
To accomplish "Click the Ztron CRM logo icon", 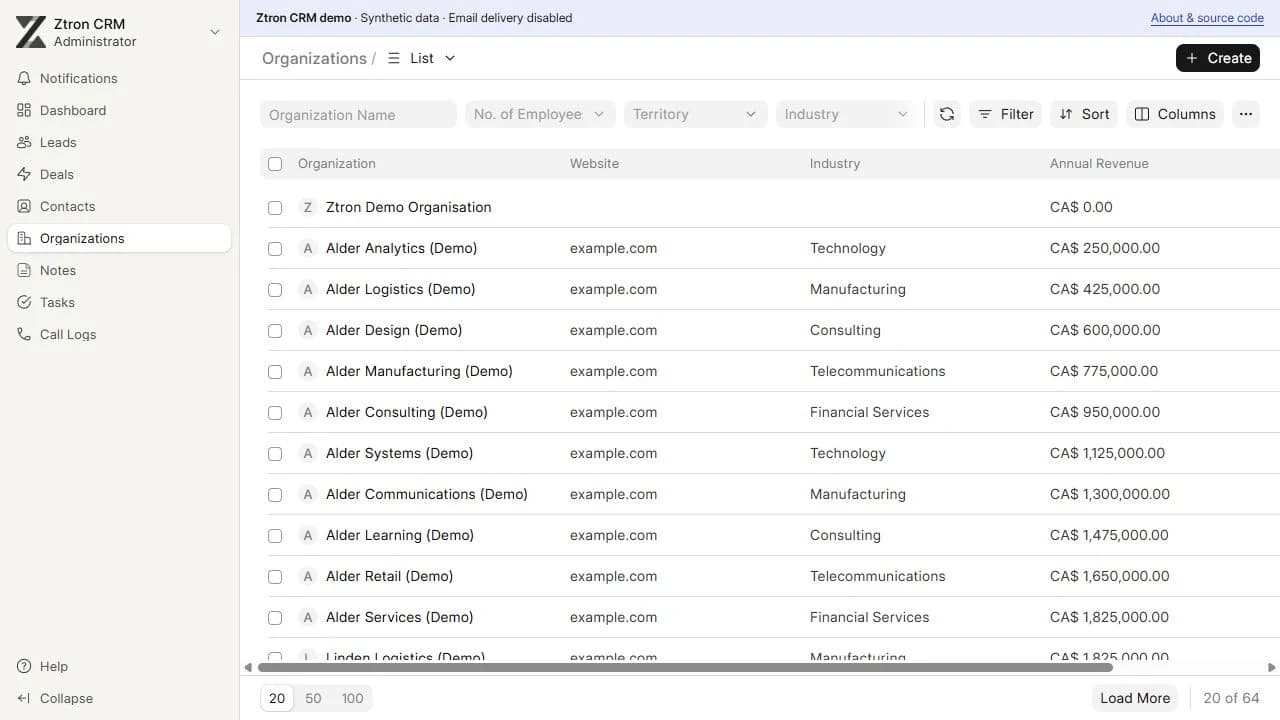I will coord(31,32).
